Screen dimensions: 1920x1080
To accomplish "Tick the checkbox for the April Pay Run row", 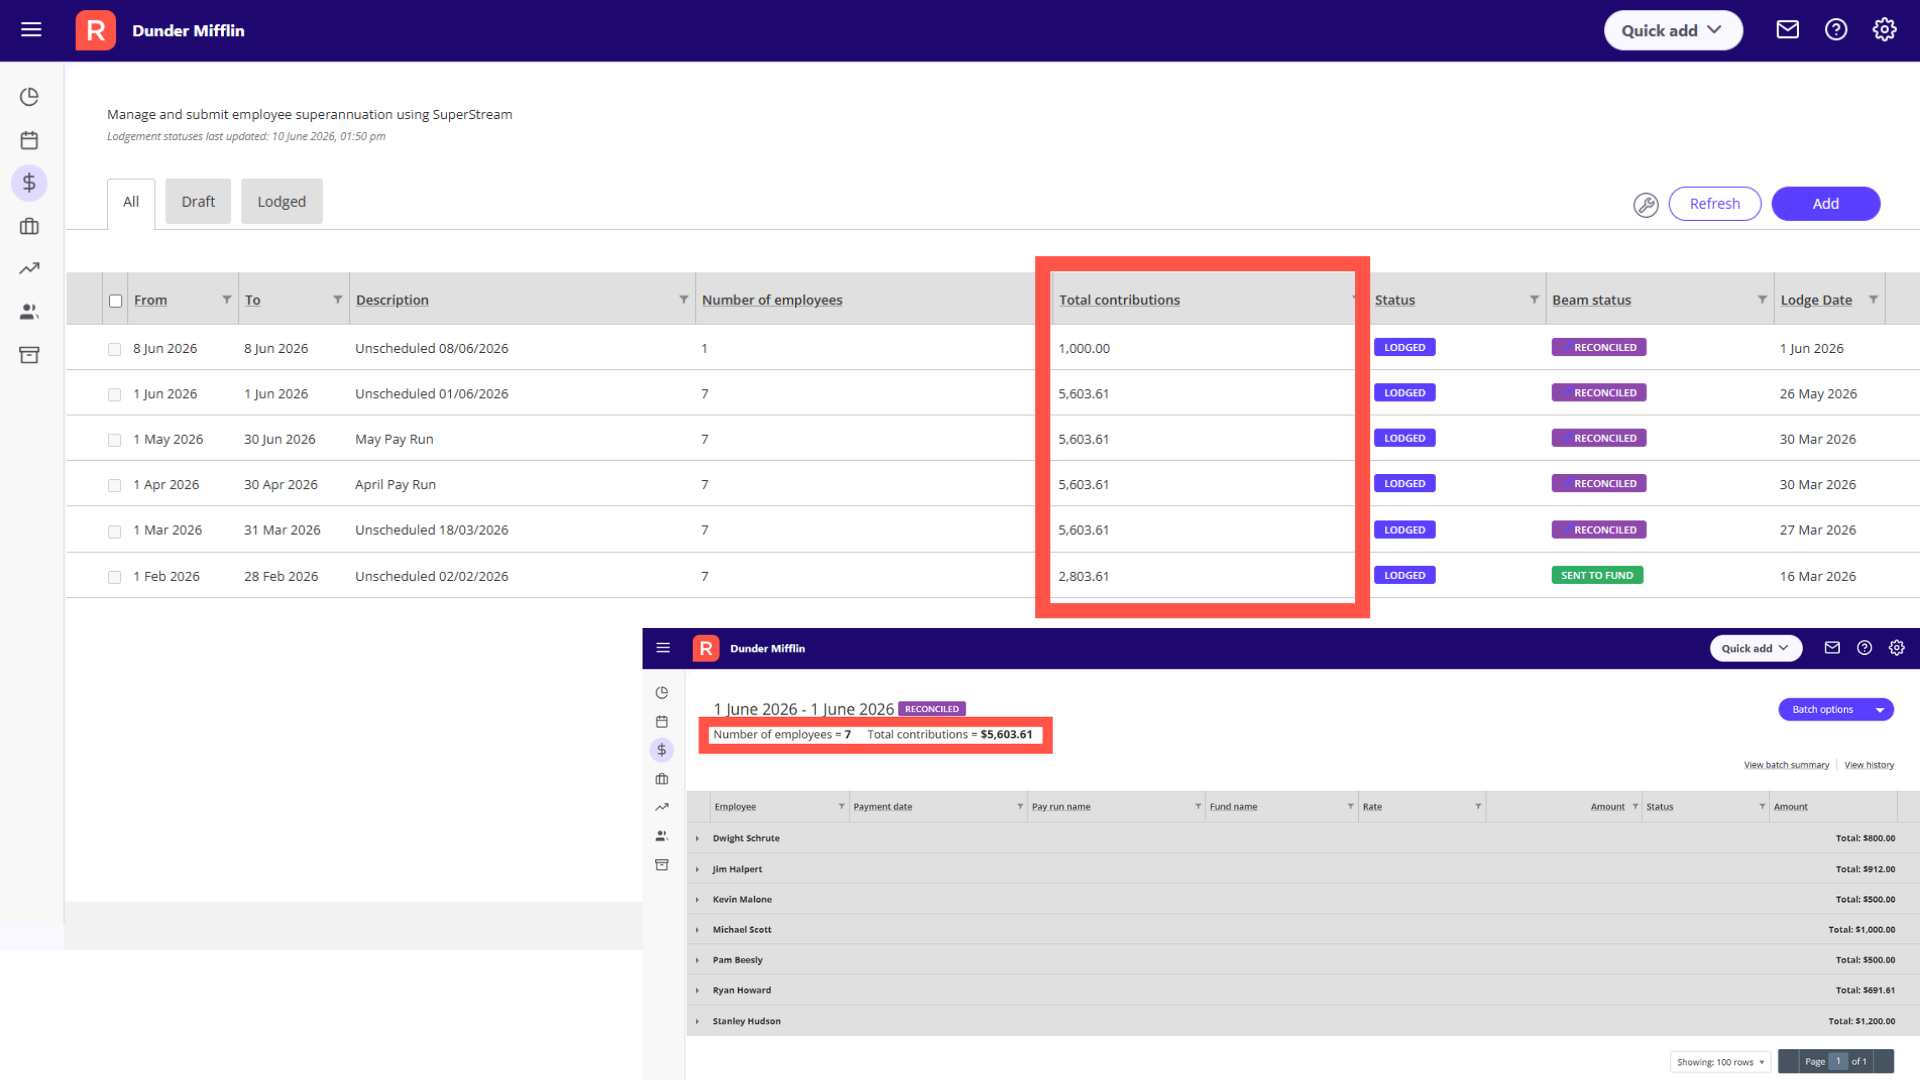I will (114, 485).
